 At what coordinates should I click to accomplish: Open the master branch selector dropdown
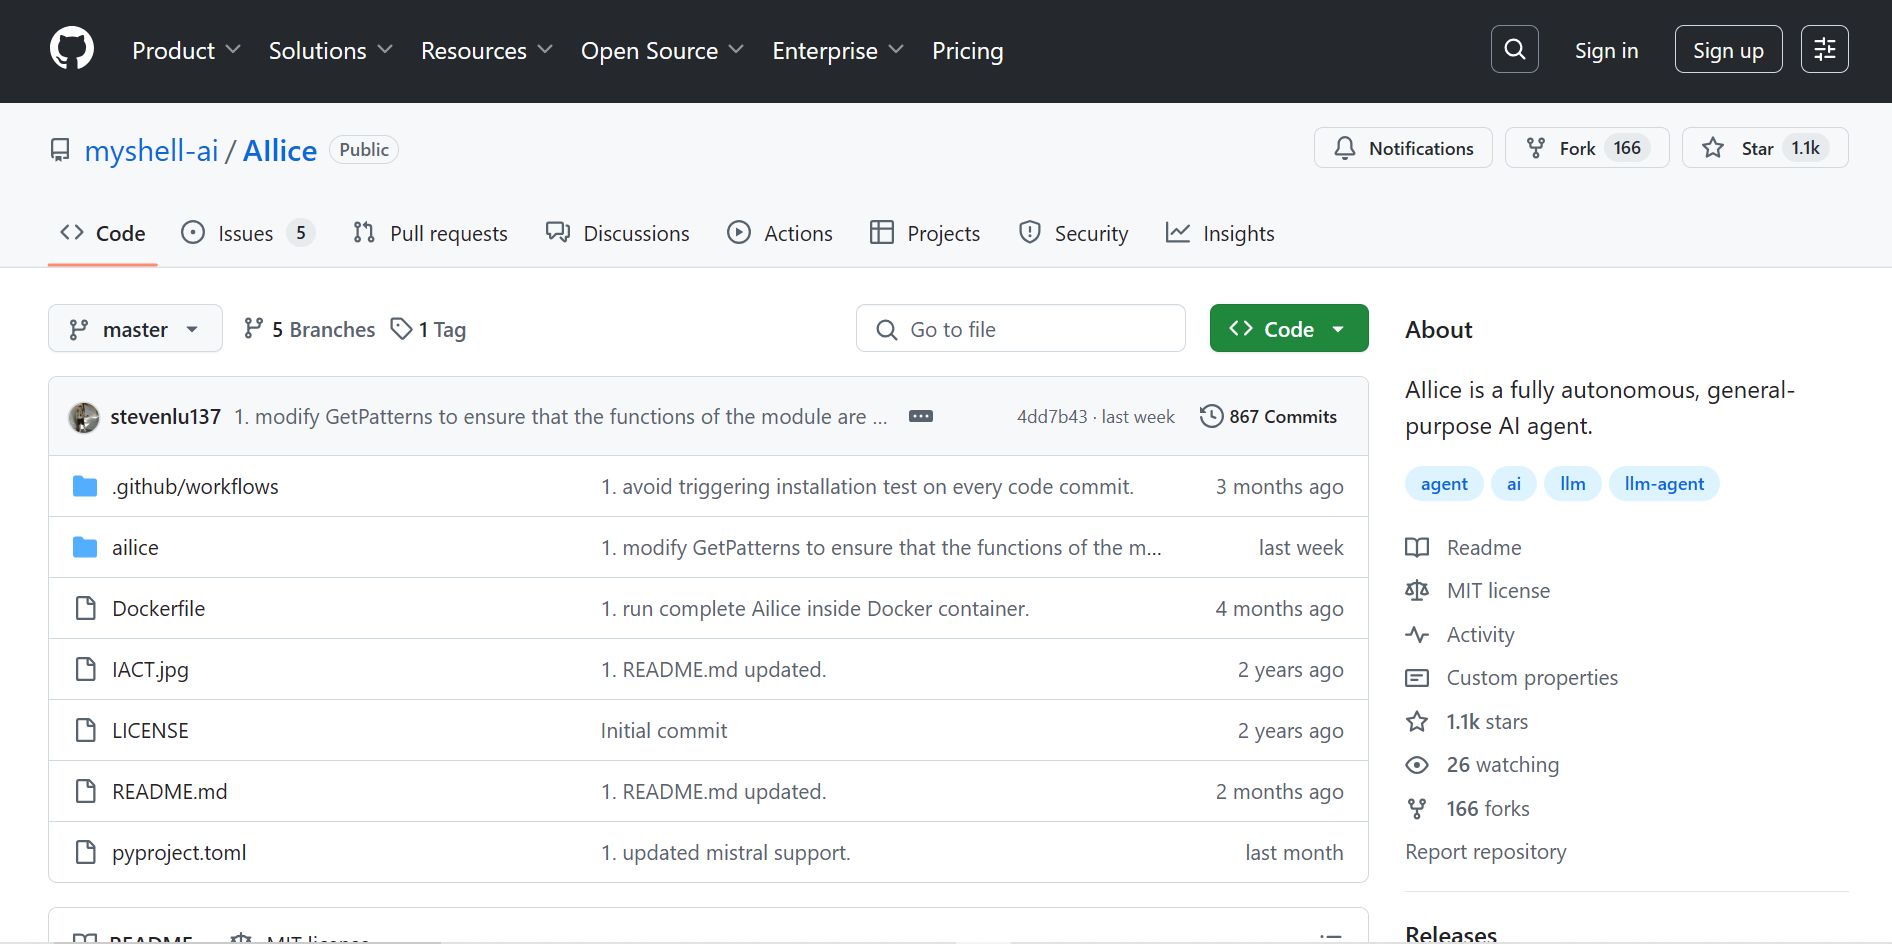click(135, 329)
